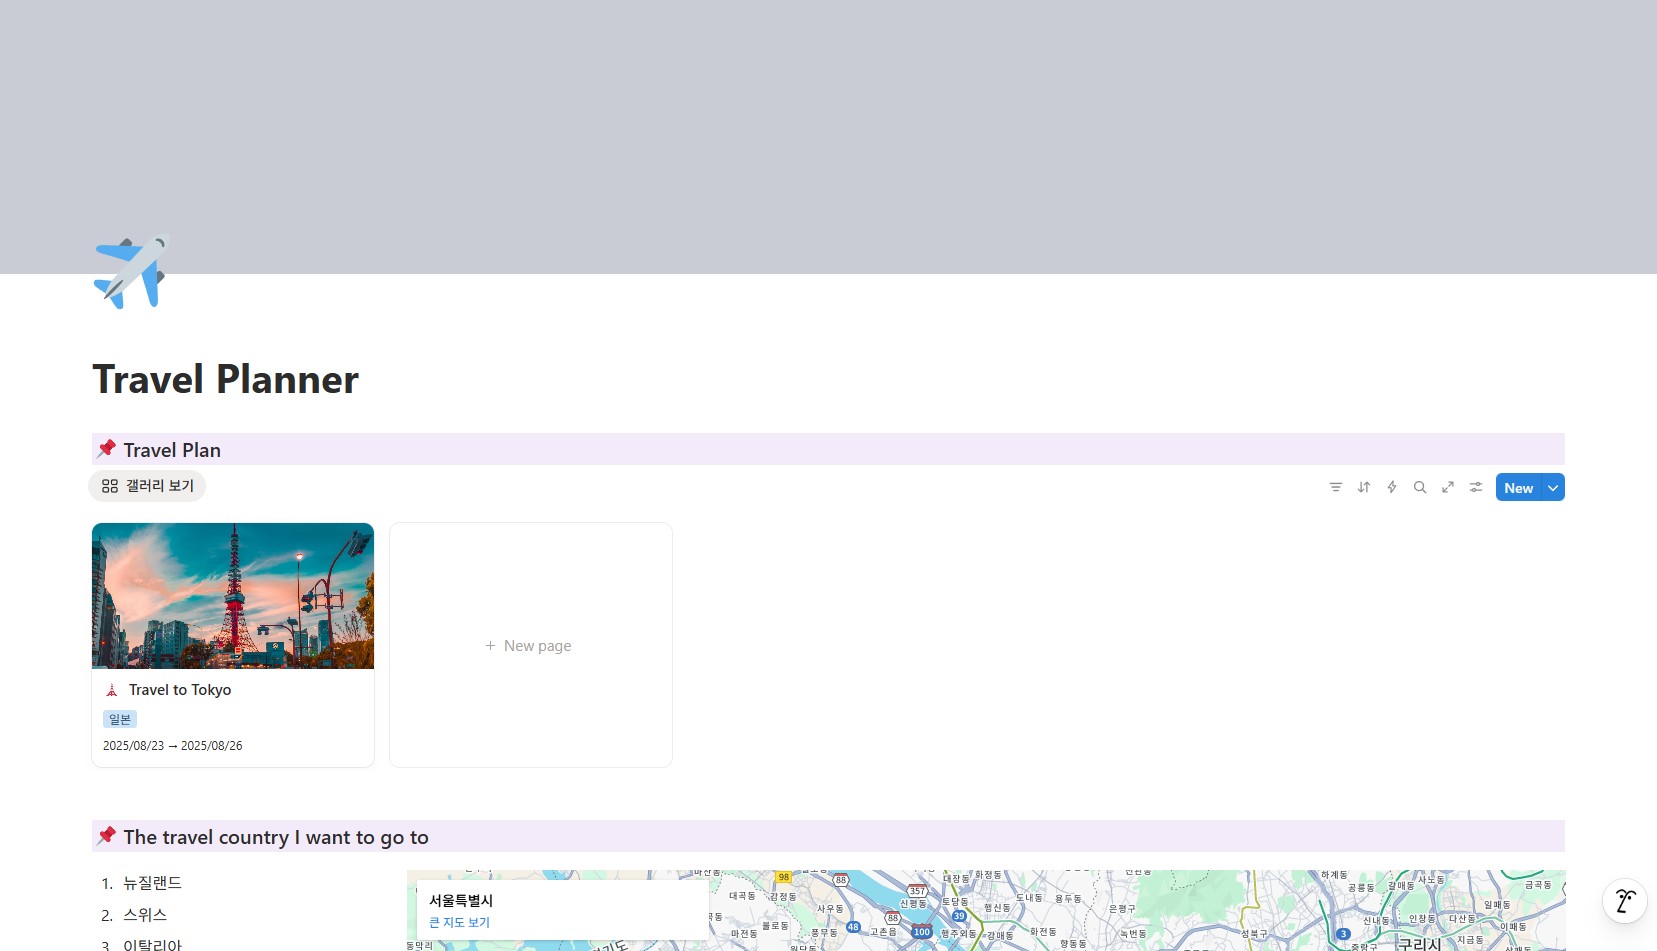Click the Travel Planner title
The height and width of the screenshot is (951, 1657).
(x=225, y=380)
